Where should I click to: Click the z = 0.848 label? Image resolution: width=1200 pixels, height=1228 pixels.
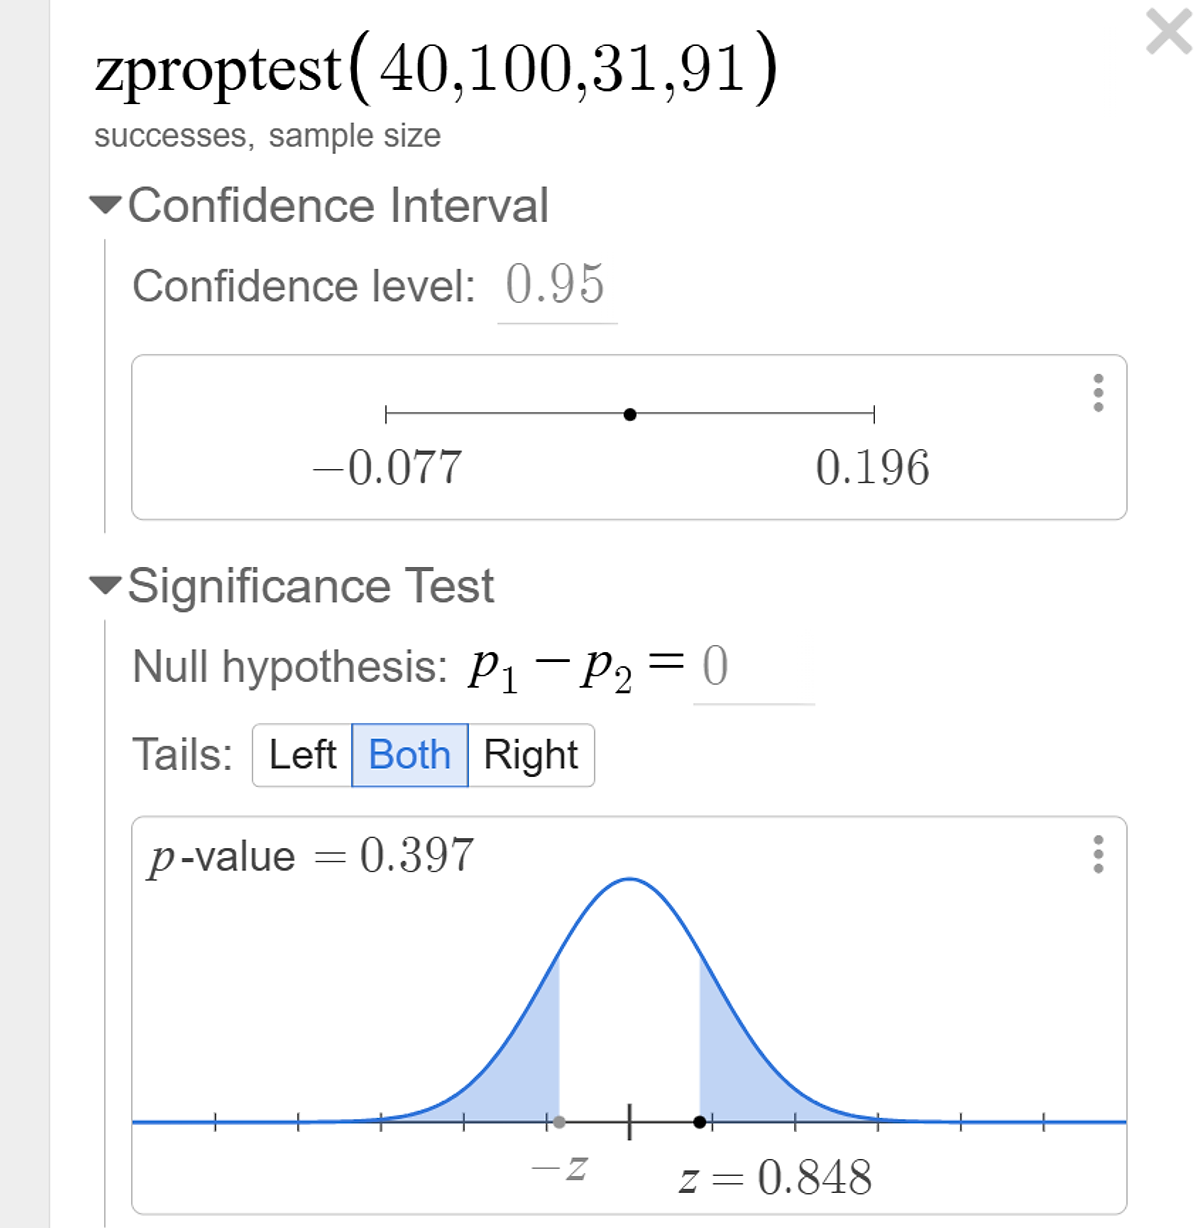pyautogui.click(x=775, y=1178)
